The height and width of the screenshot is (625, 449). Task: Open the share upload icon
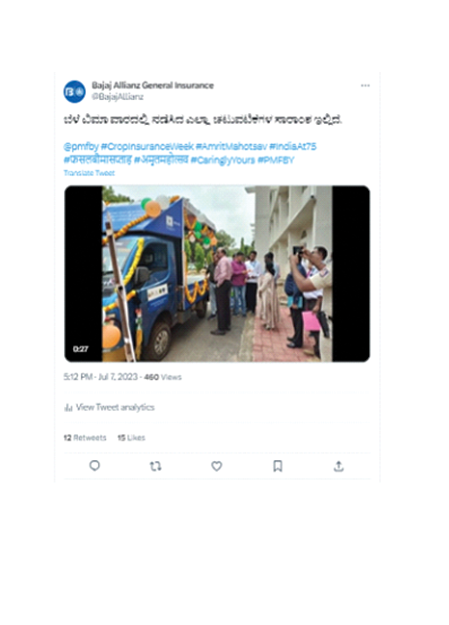(339, 466)
